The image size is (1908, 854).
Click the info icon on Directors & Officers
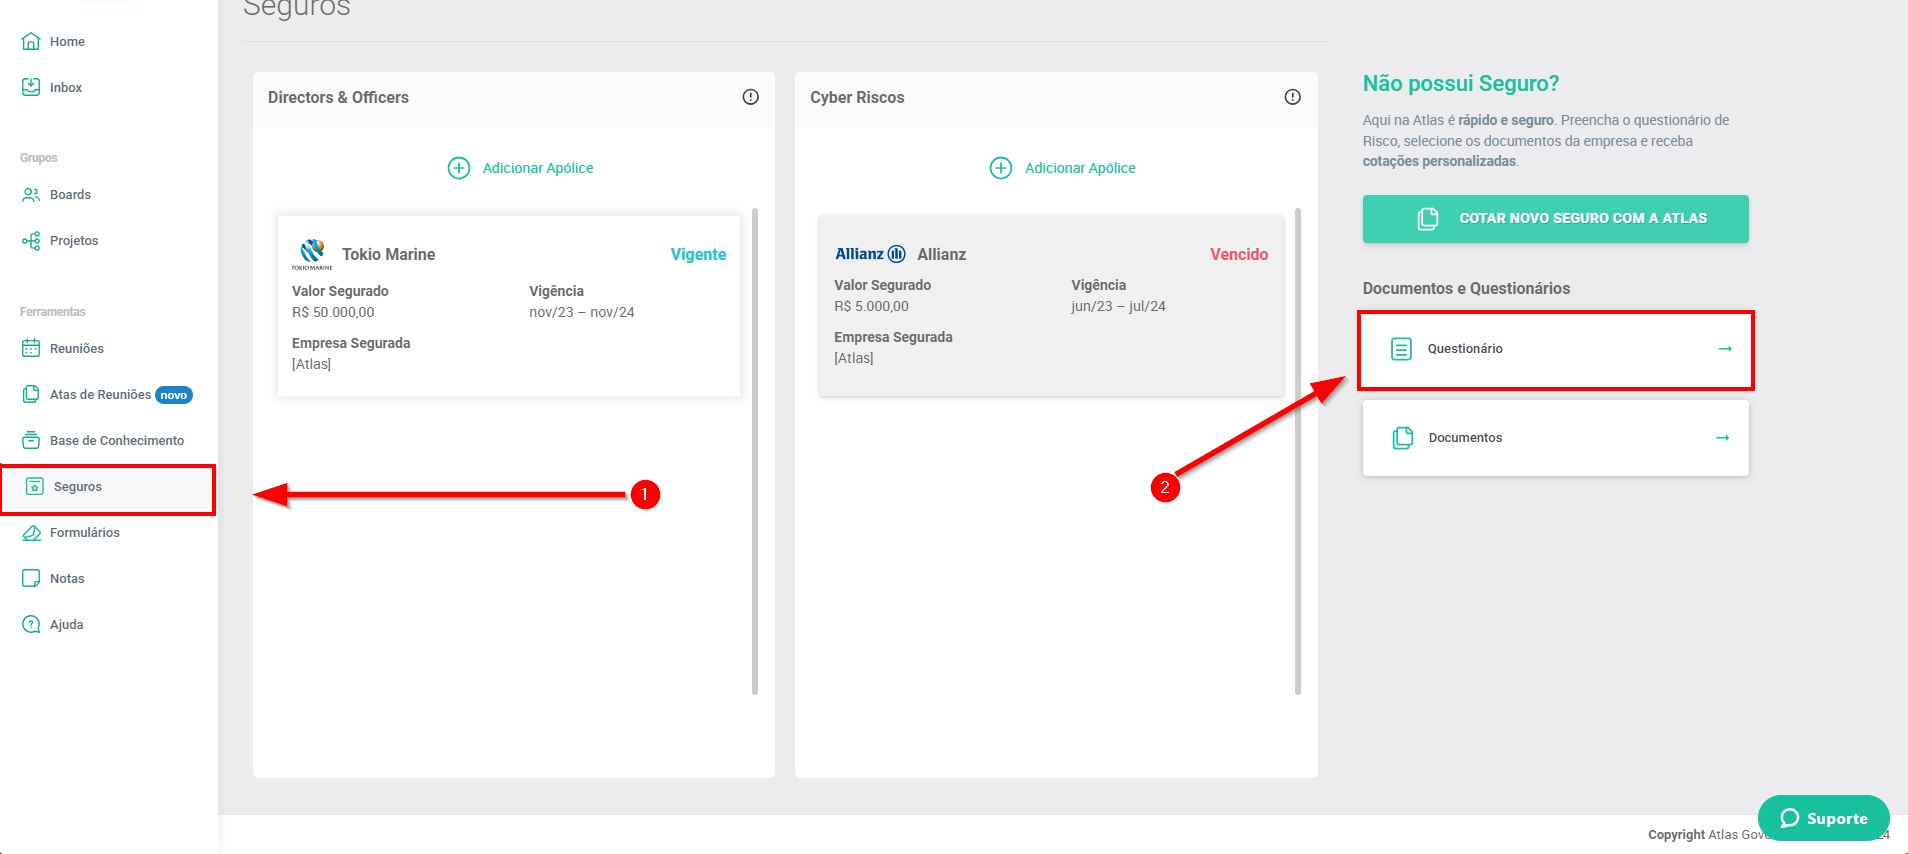pos(750,97)
